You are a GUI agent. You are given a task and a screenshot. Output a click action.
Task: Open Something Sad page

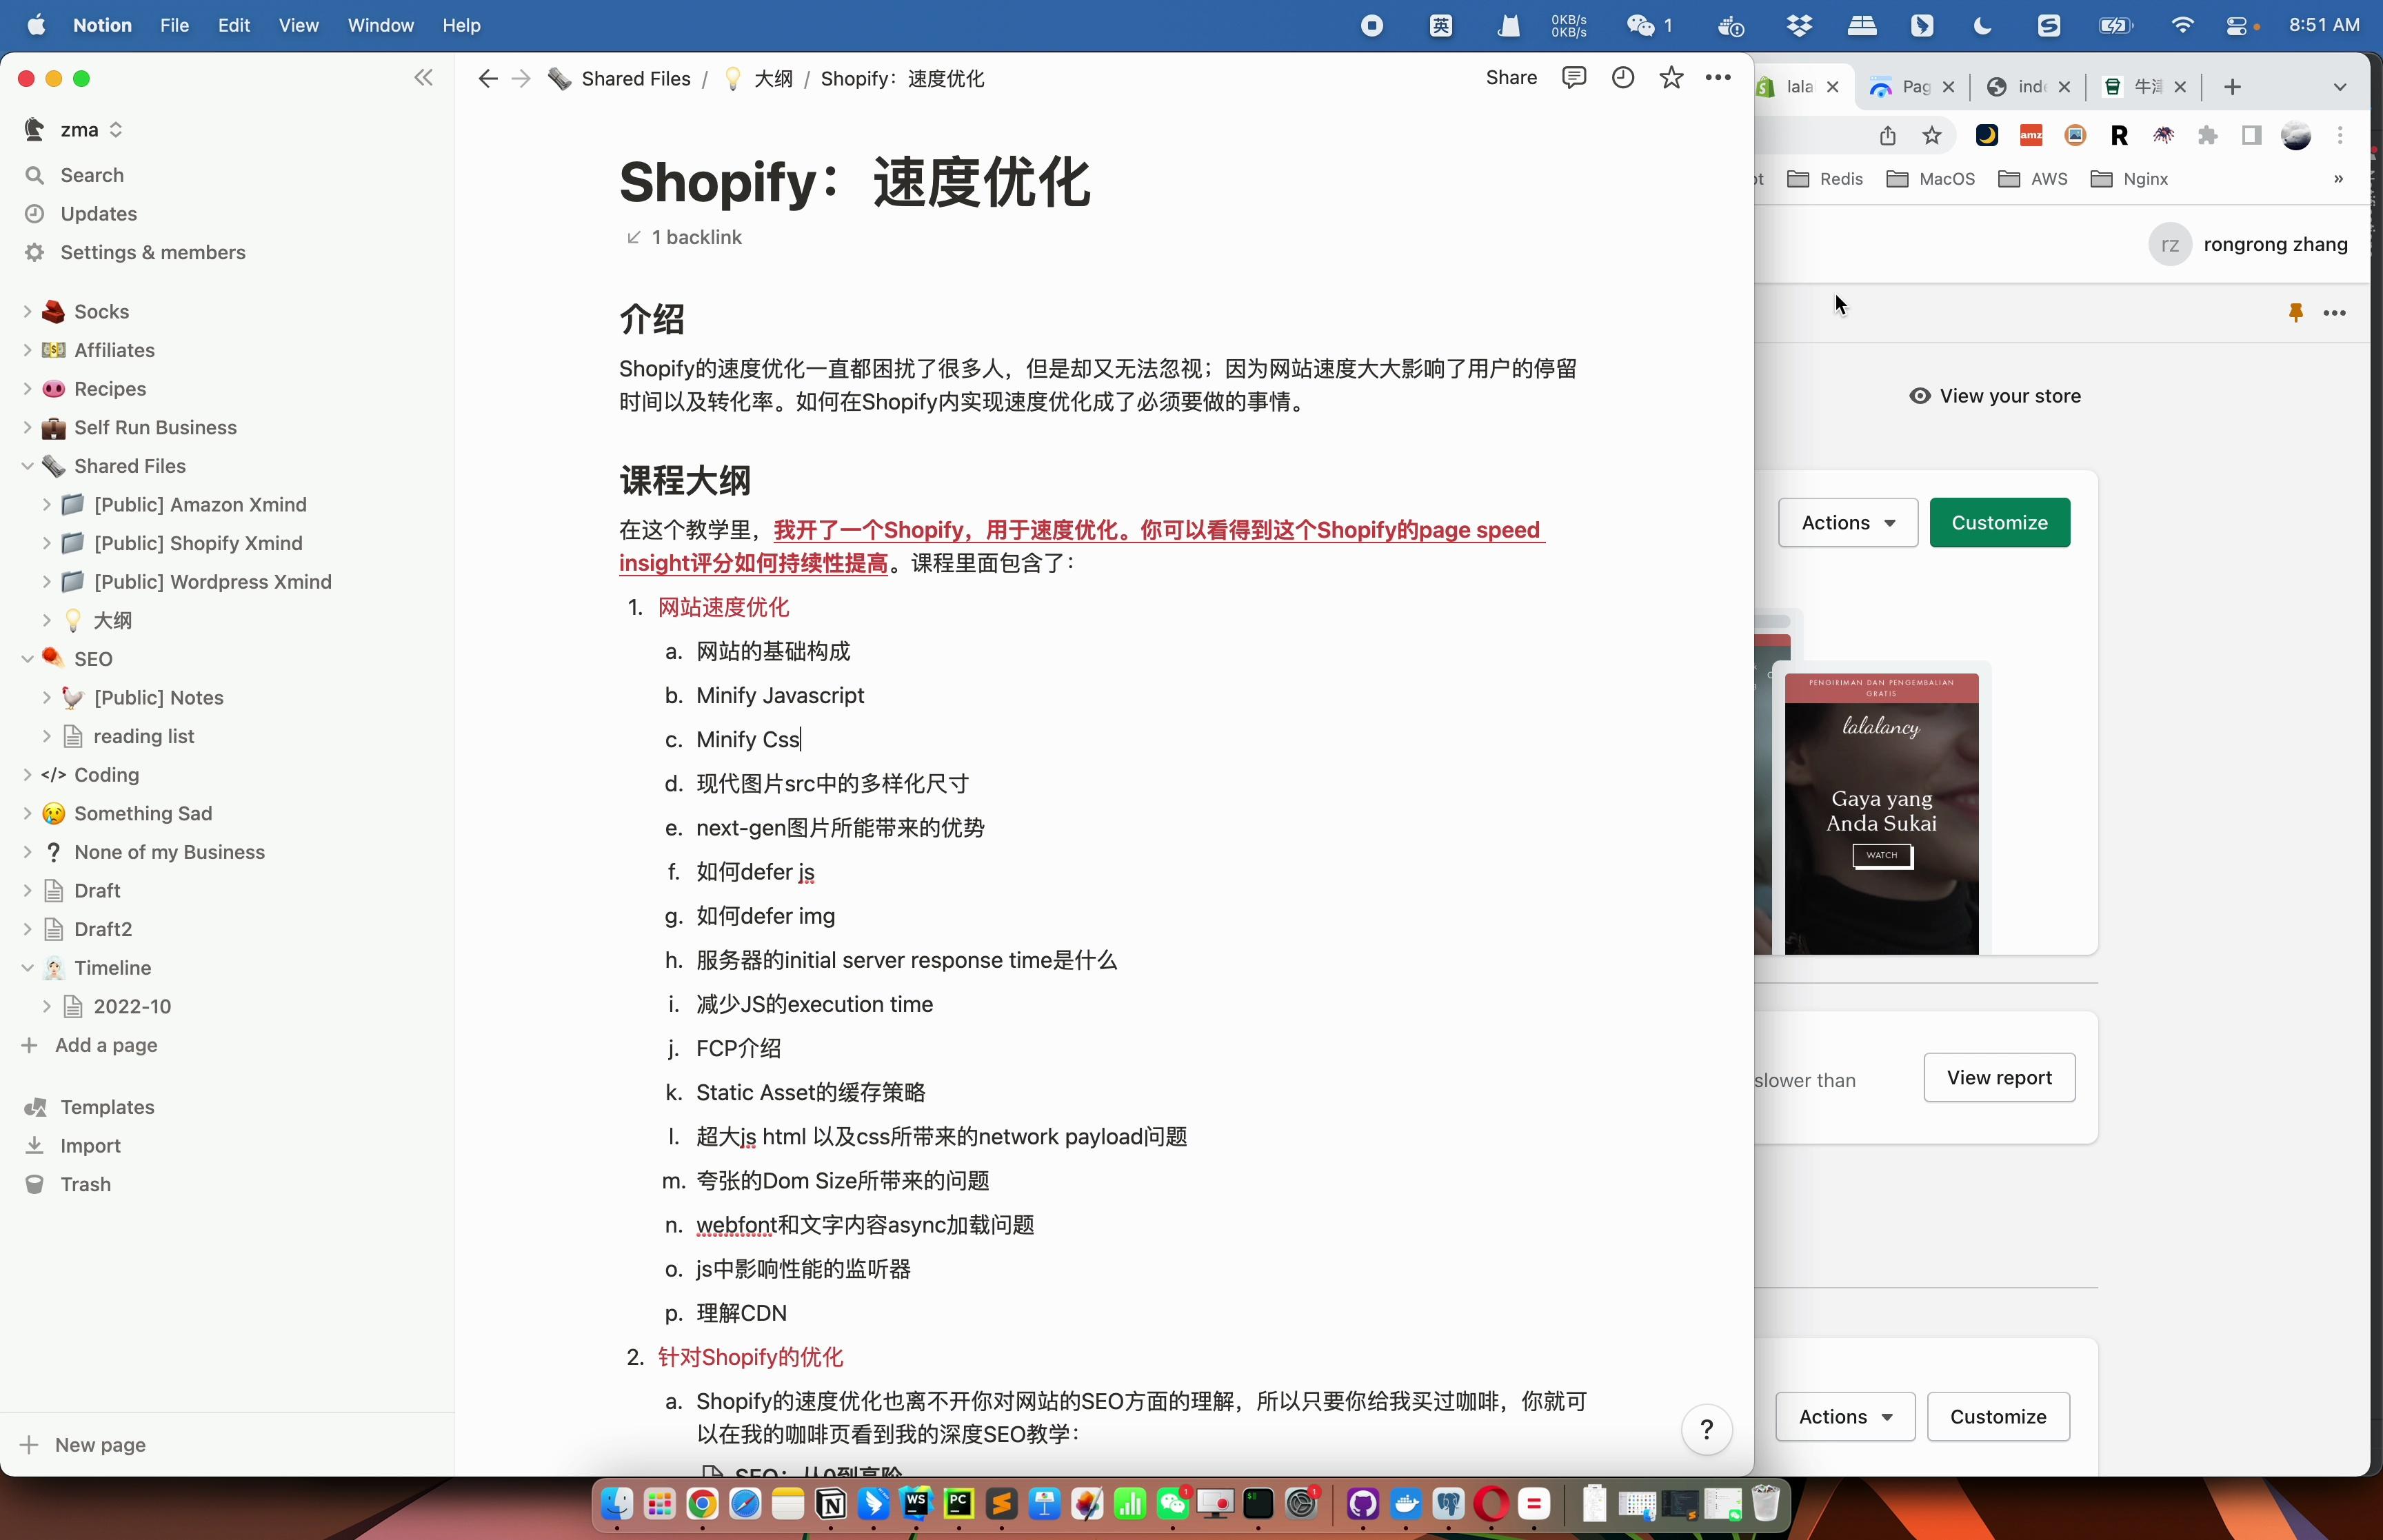click(143, 813)
